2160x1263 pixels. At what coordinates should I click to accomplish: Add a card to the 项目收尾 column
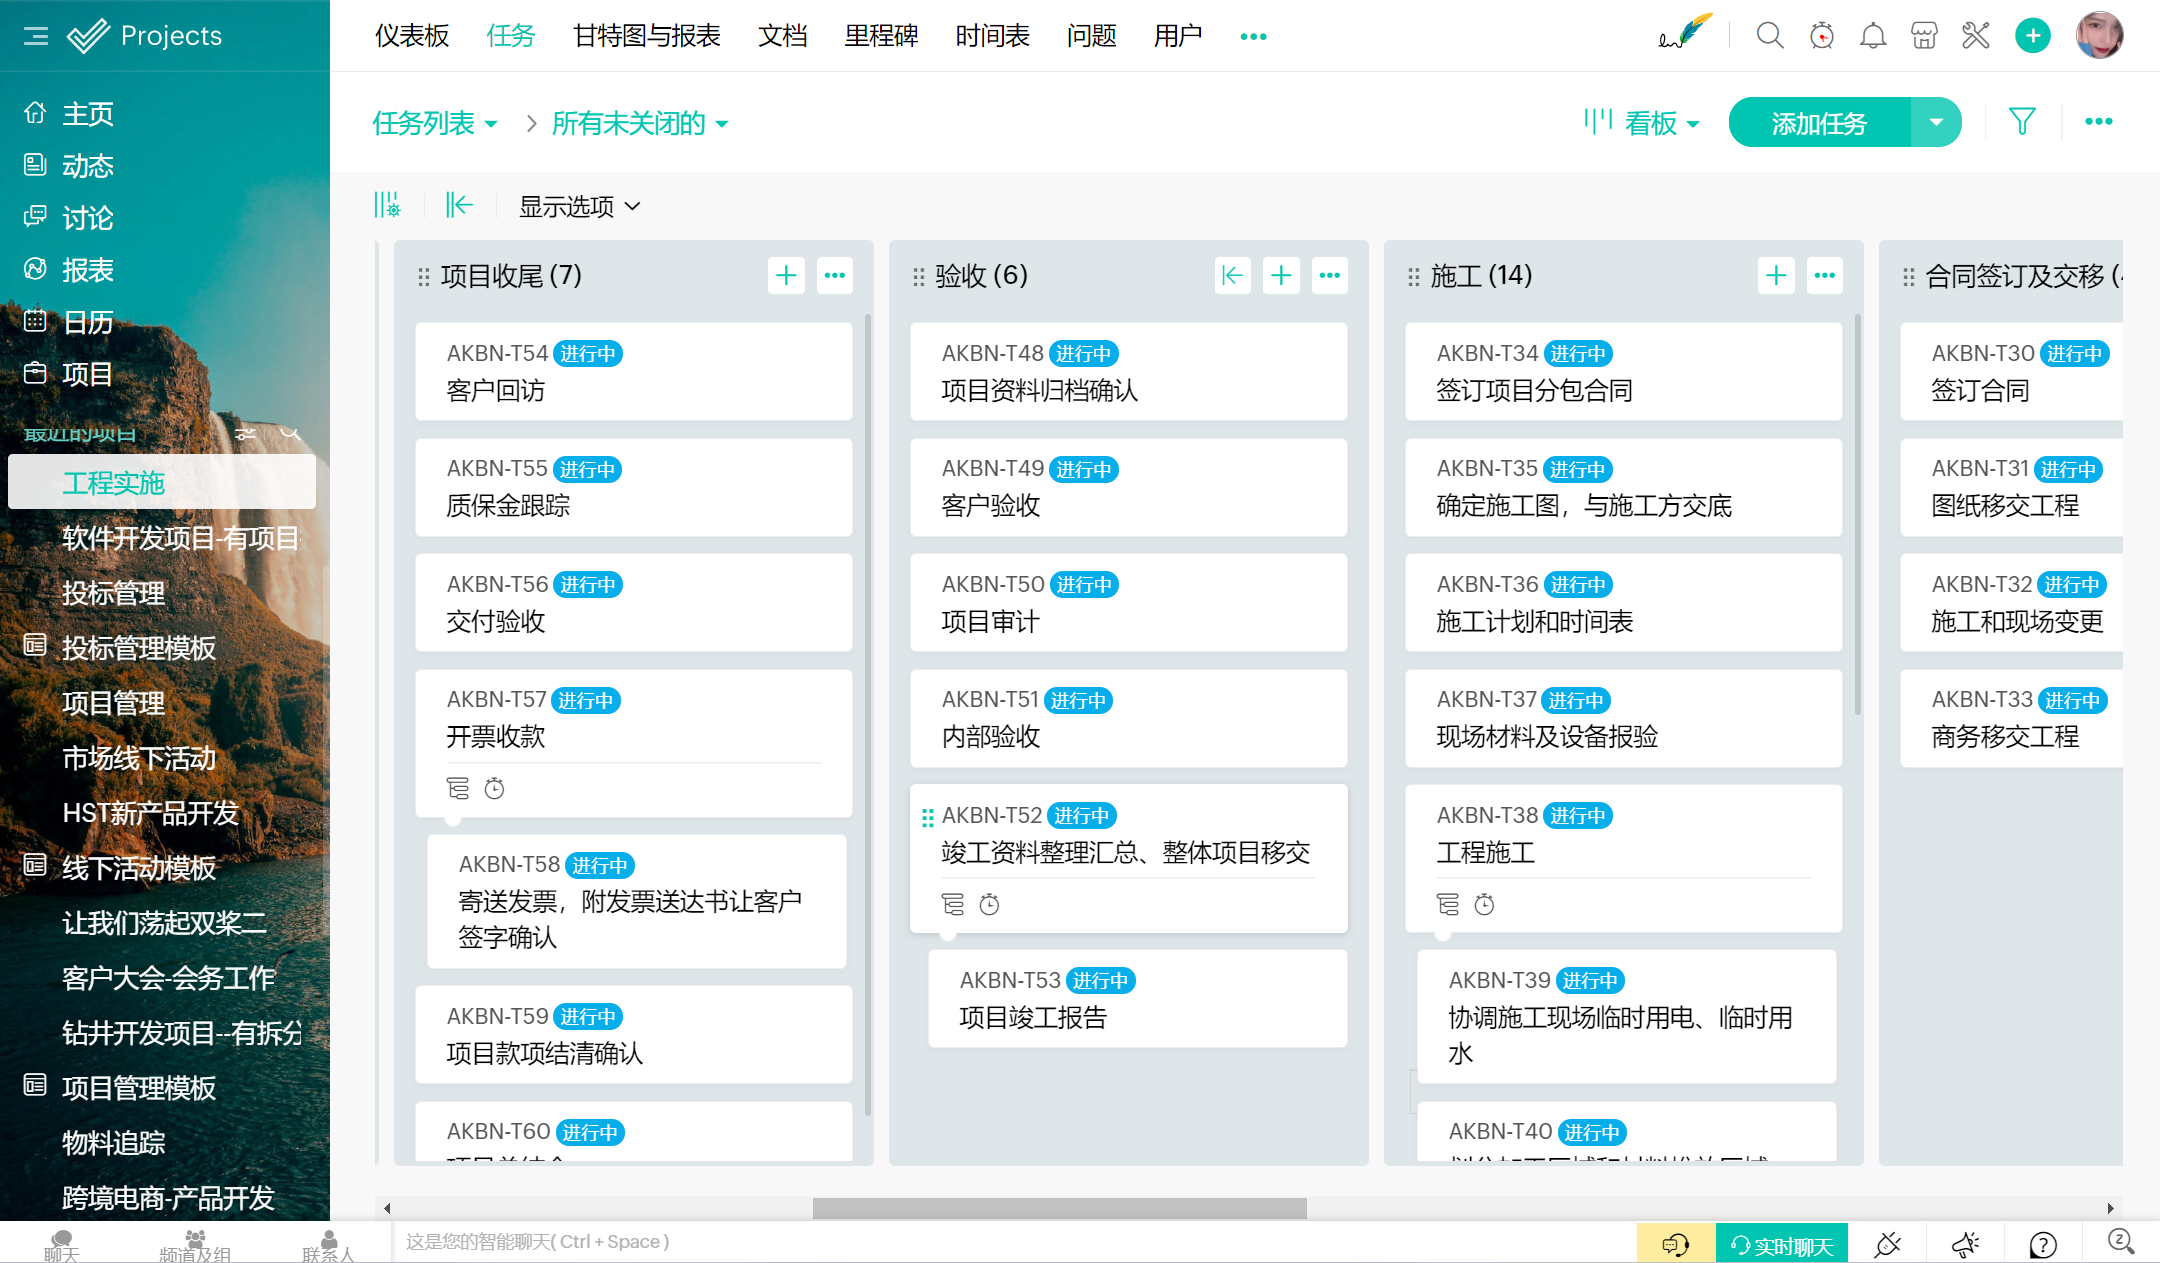pos(786,275)
